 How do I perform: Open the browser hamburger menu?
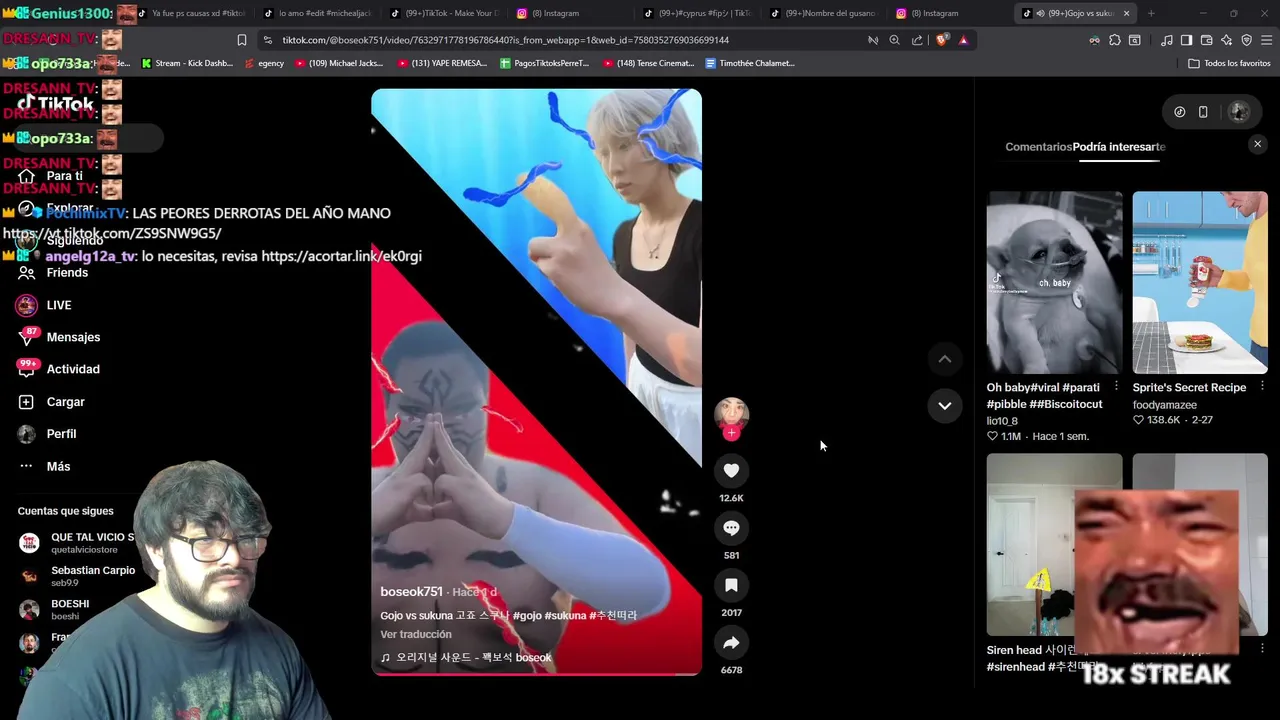coord(1266,40)
